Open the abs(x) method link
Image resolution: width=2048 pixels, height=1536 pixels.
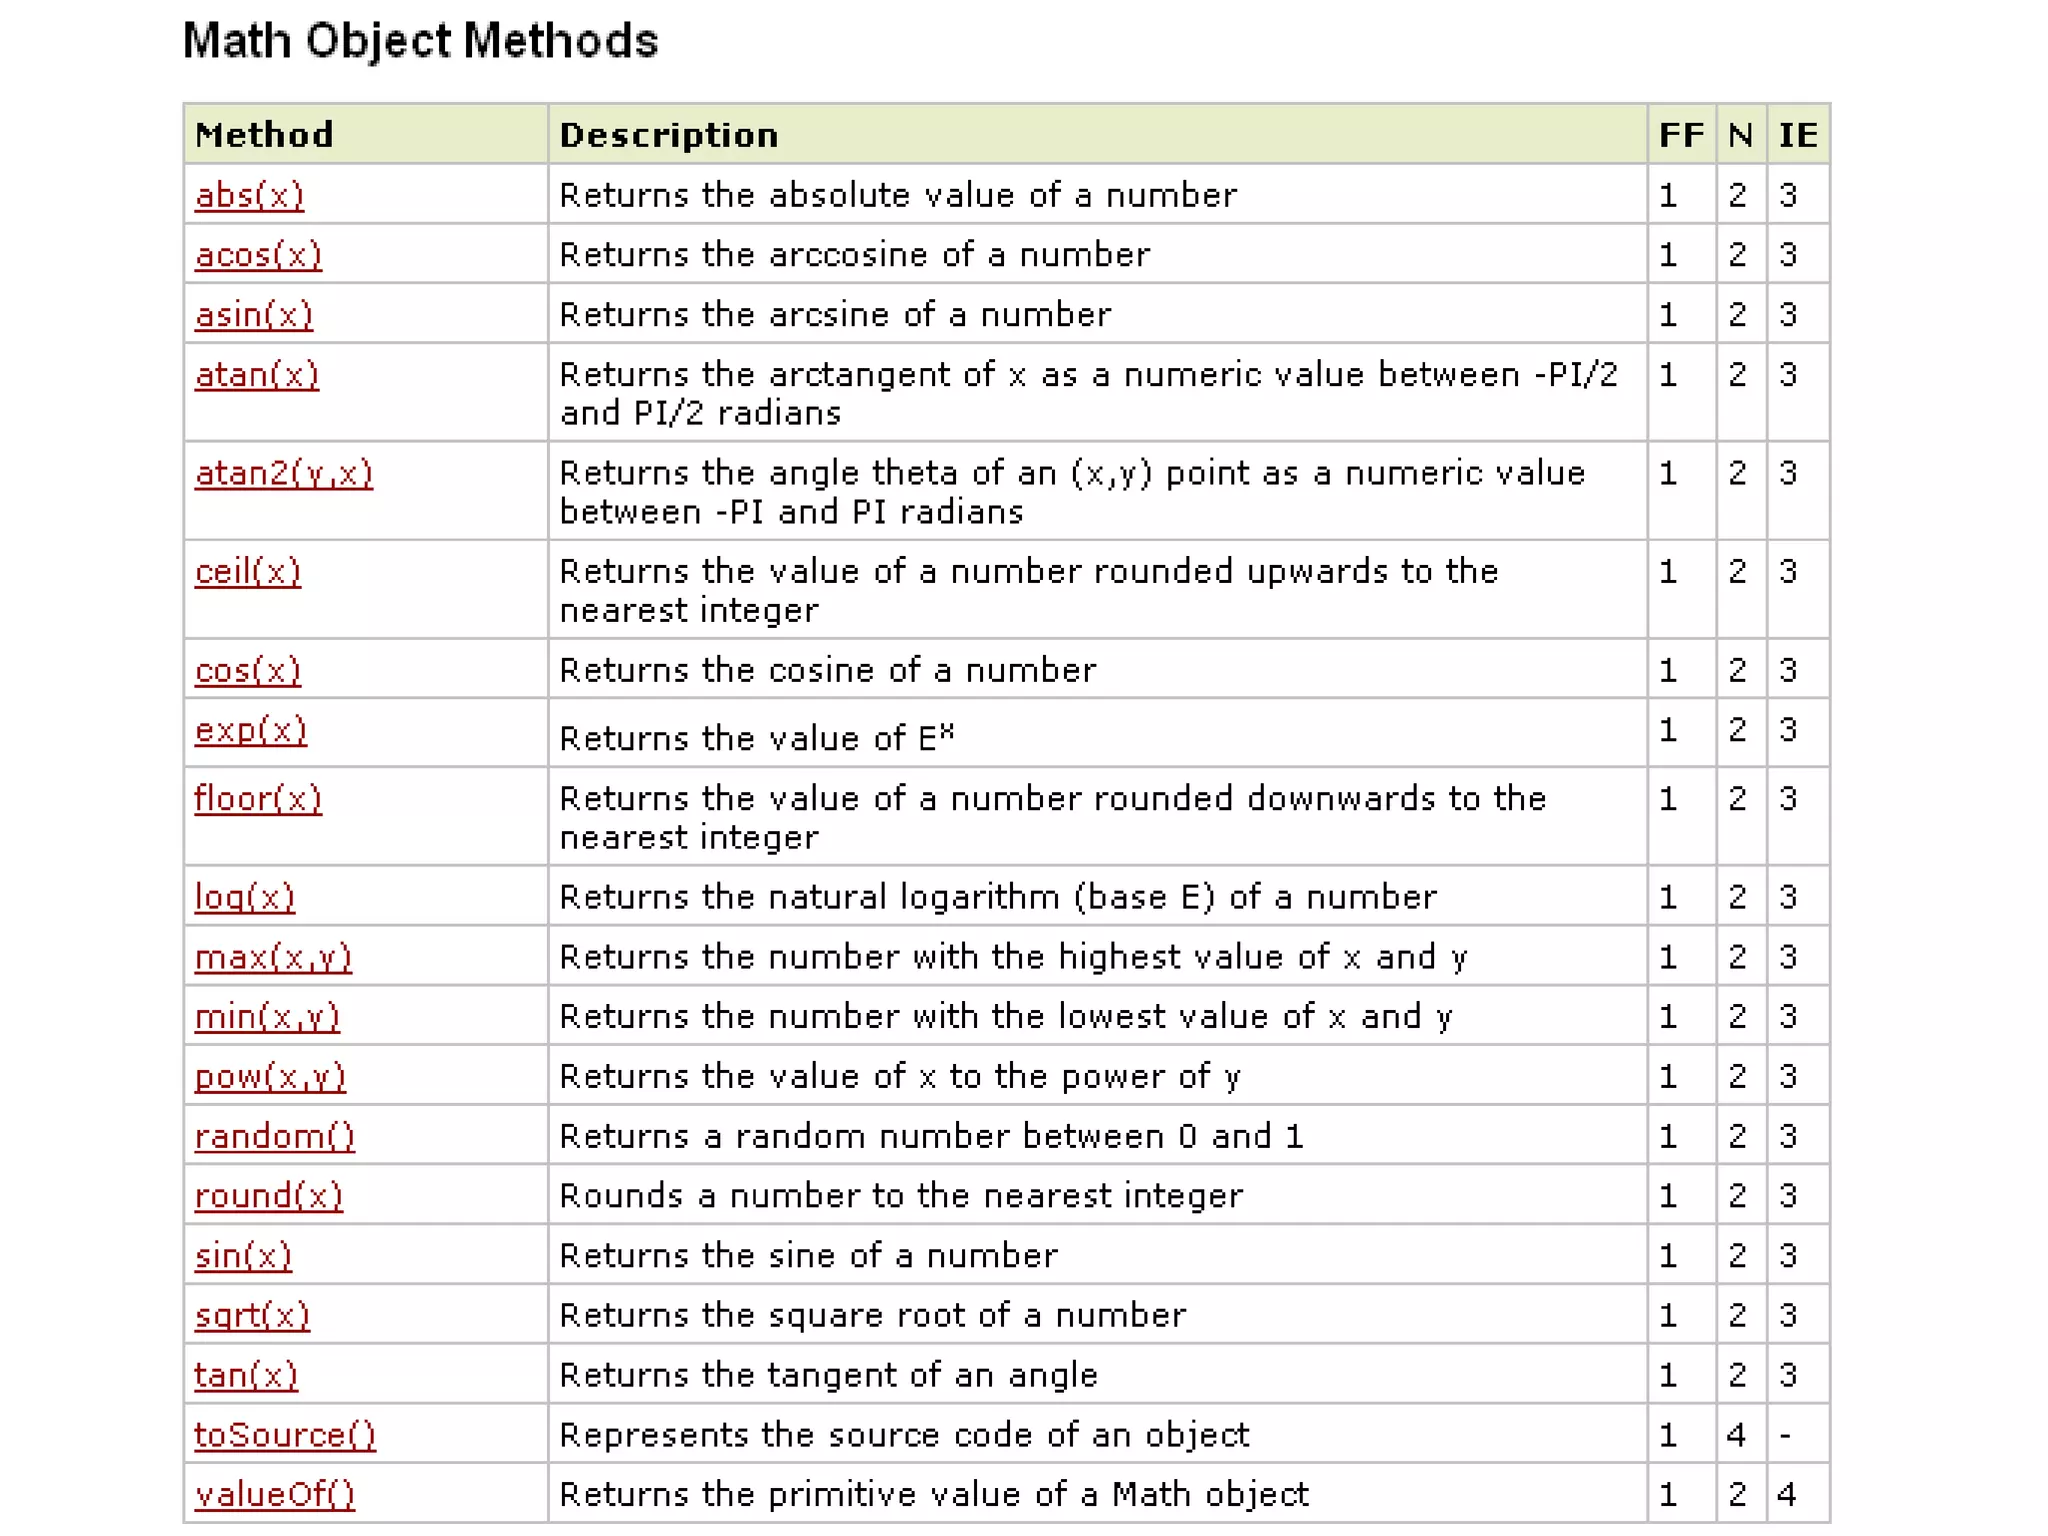pos(249,195)
